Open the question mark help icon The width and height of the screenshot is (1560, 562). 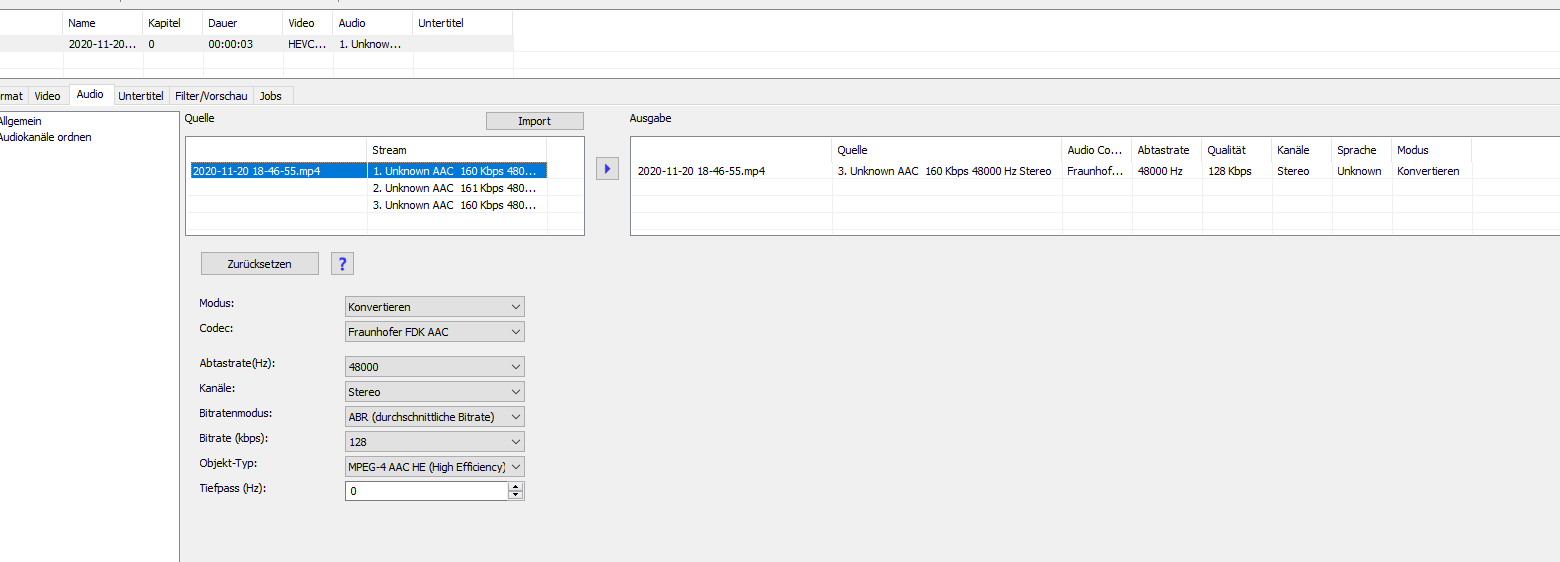pos(342,264)
